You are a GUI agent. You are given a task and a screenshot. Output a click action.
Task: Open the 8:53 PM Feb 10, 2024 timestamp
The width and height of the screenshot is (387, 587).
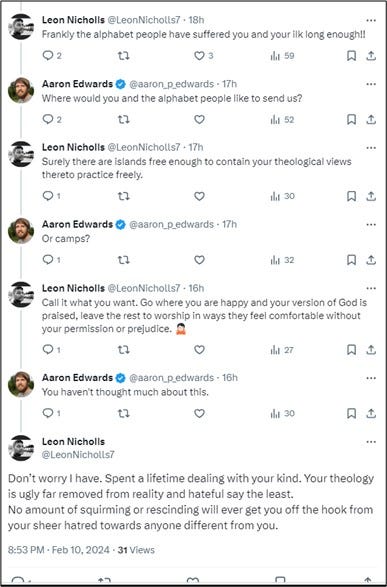[59, 550]
